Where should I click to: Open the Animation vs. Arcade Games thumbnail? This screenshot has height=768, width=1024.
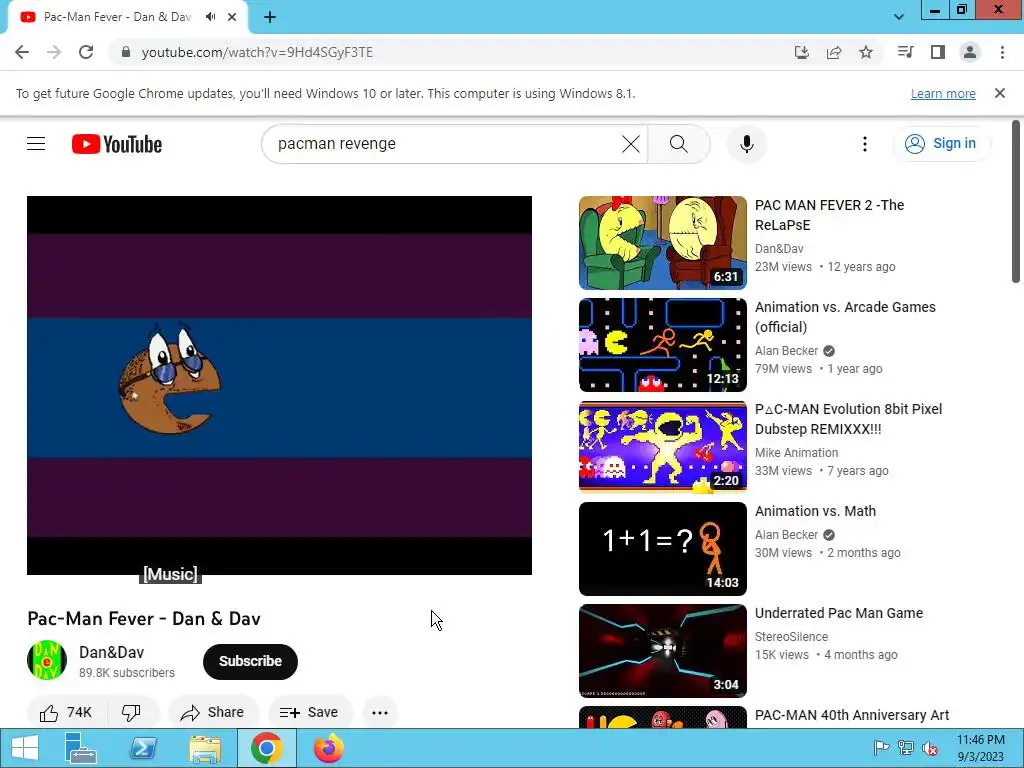(662, 345)
